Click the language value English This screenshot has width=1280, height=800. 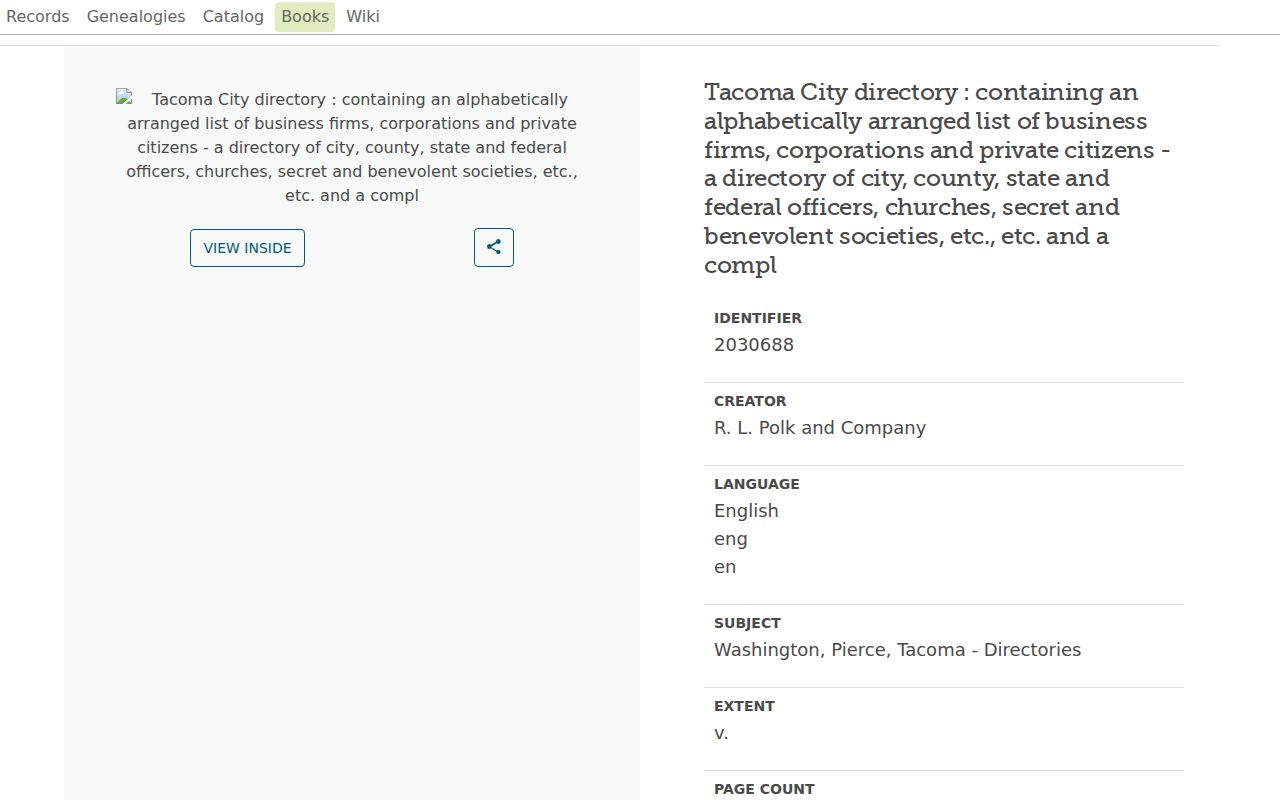(746, 511)
